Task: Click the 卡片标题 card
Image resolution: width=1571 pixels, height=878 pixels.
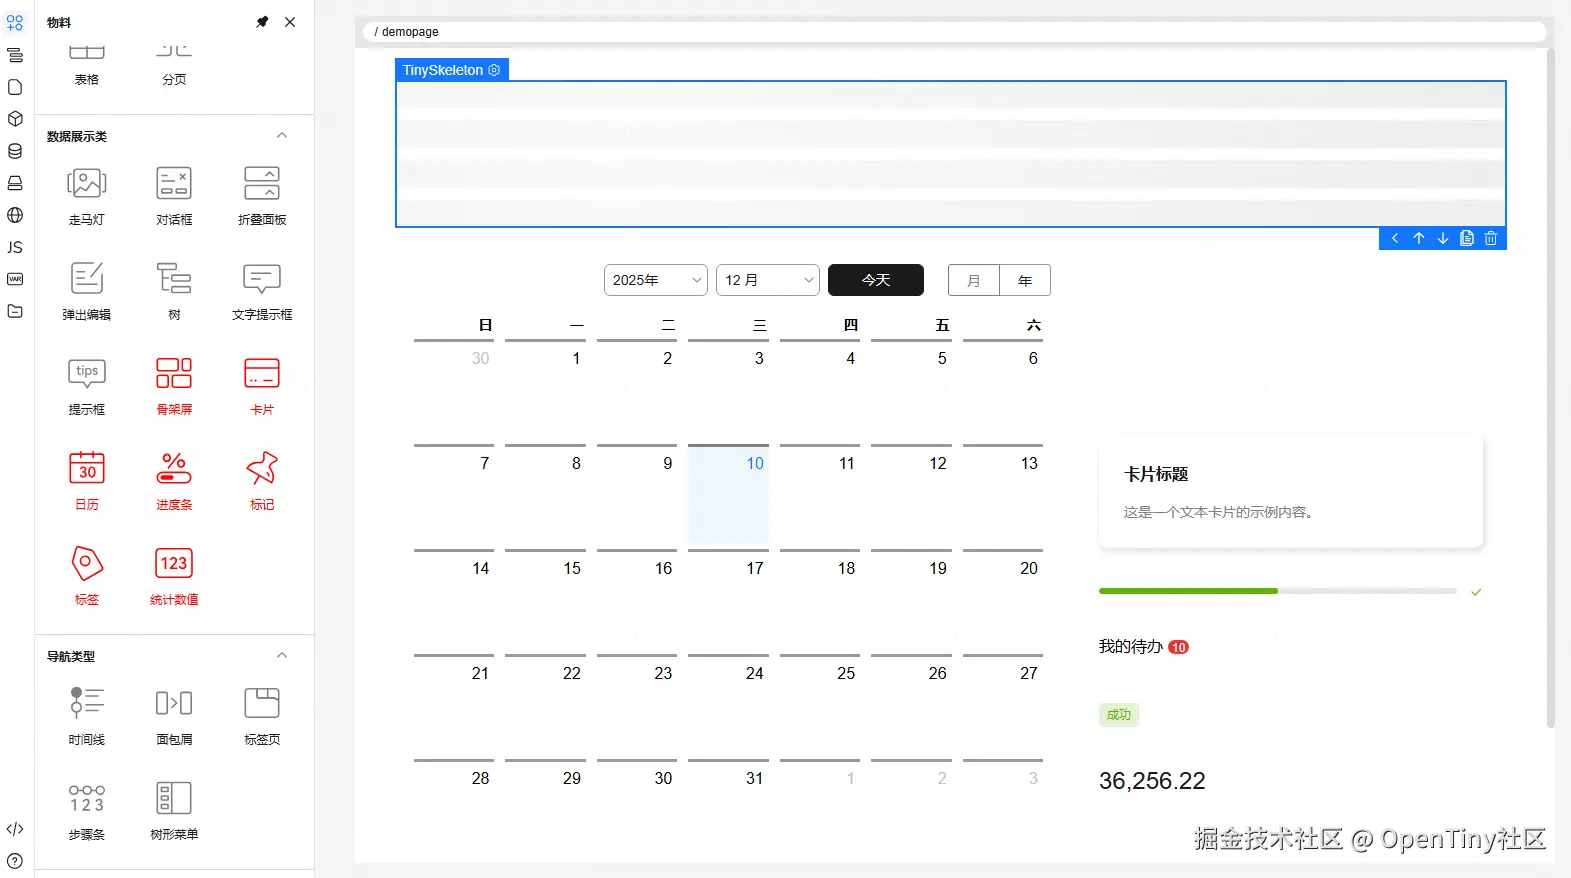Action: coord(1290,491)
